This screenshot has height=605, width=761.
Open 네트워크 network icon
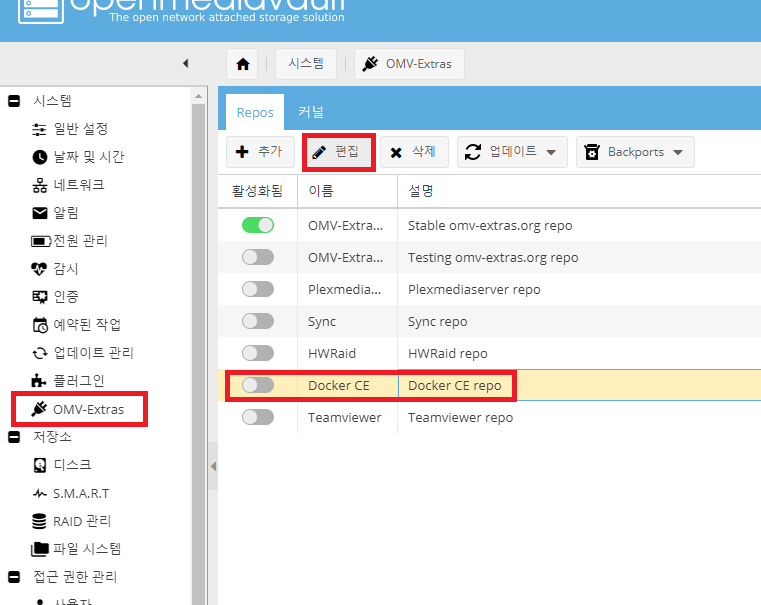40,185
